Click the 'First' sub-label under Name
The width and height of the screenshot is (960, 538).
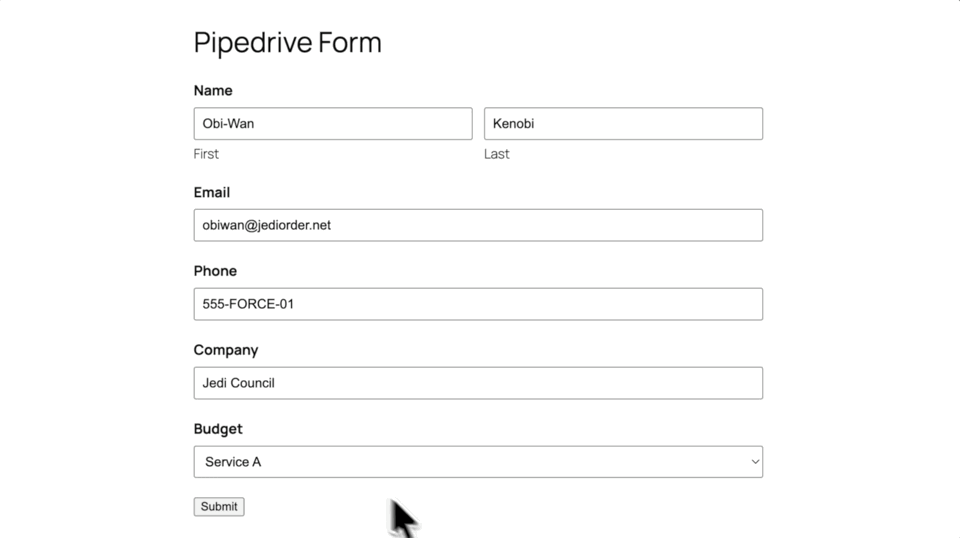pos(206,154)
